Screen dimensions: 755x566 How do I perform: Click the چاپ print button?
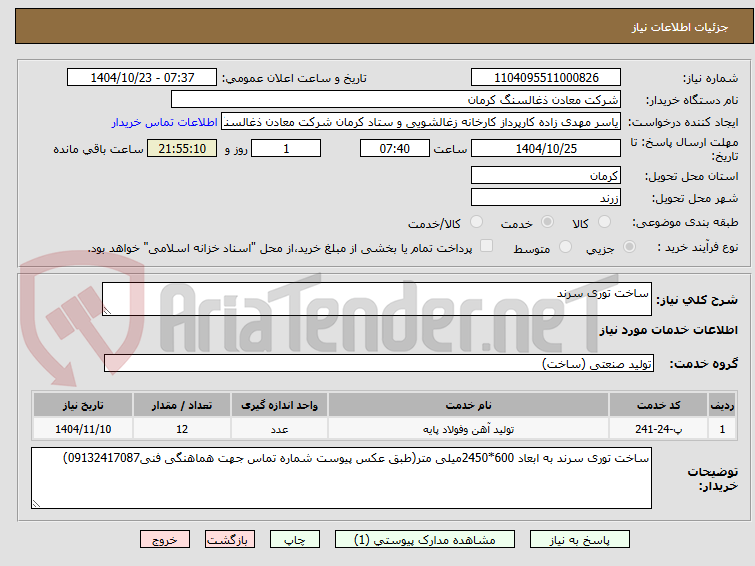click(295, 540)
